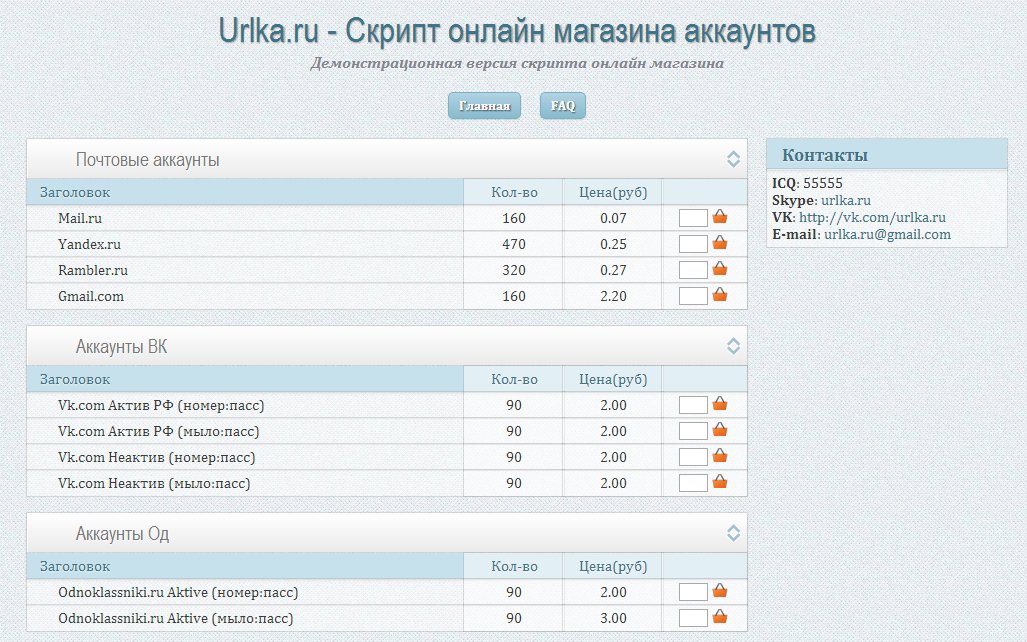Click the urlka.ru@gmail.com email link
Screen dimensions: 1027x642
point(887,235)
